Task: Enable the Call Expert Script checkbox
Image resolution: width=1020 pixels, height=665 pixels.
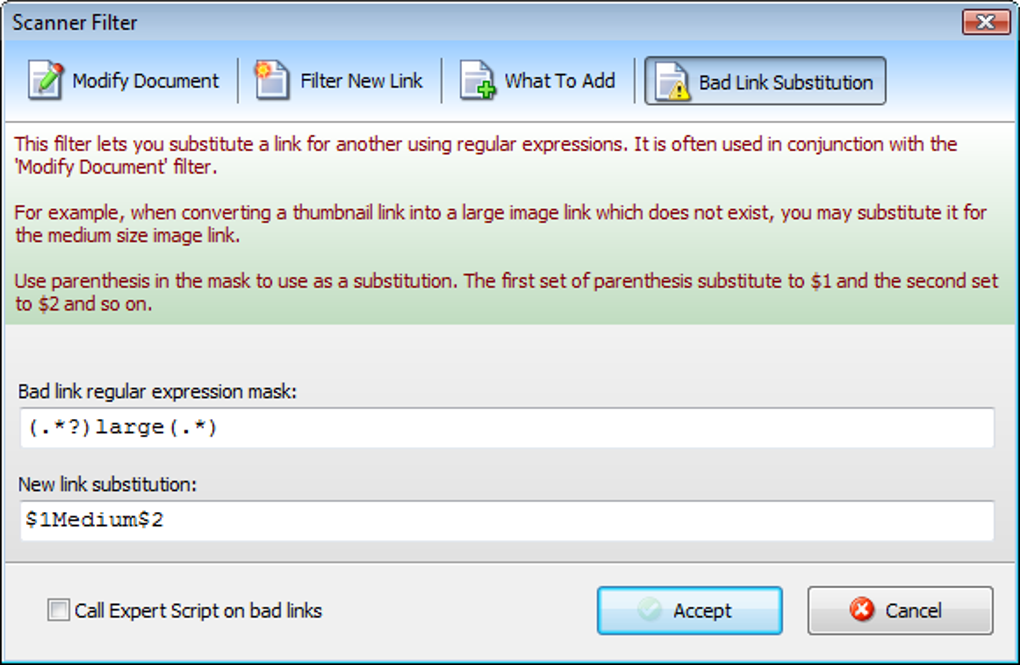Action: pyautogui.click(x=59, y=610)
